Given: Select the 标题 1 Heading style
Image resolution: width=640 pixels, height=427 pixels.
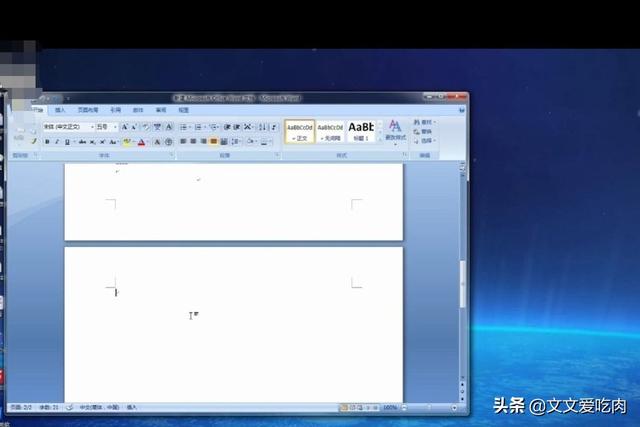Looking at the screenshot, I should pos(361,131).
